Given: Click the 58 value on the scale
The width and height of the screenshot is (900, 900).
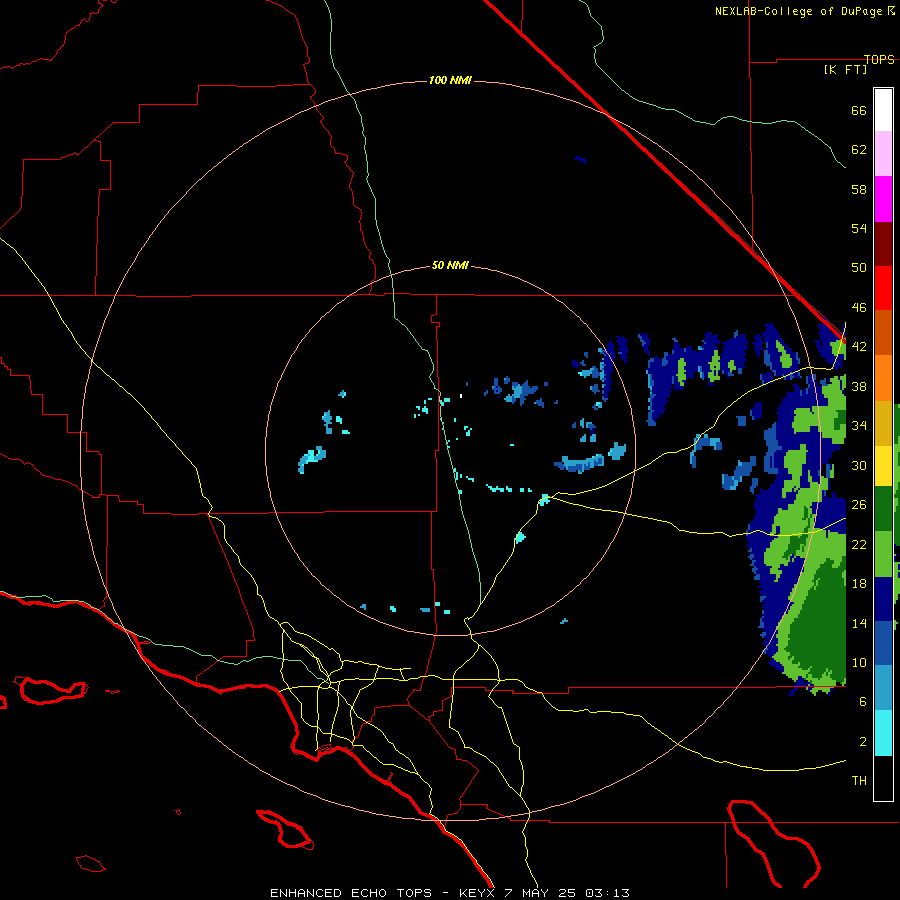Looking at the screenshot, I should pos(859,189).
